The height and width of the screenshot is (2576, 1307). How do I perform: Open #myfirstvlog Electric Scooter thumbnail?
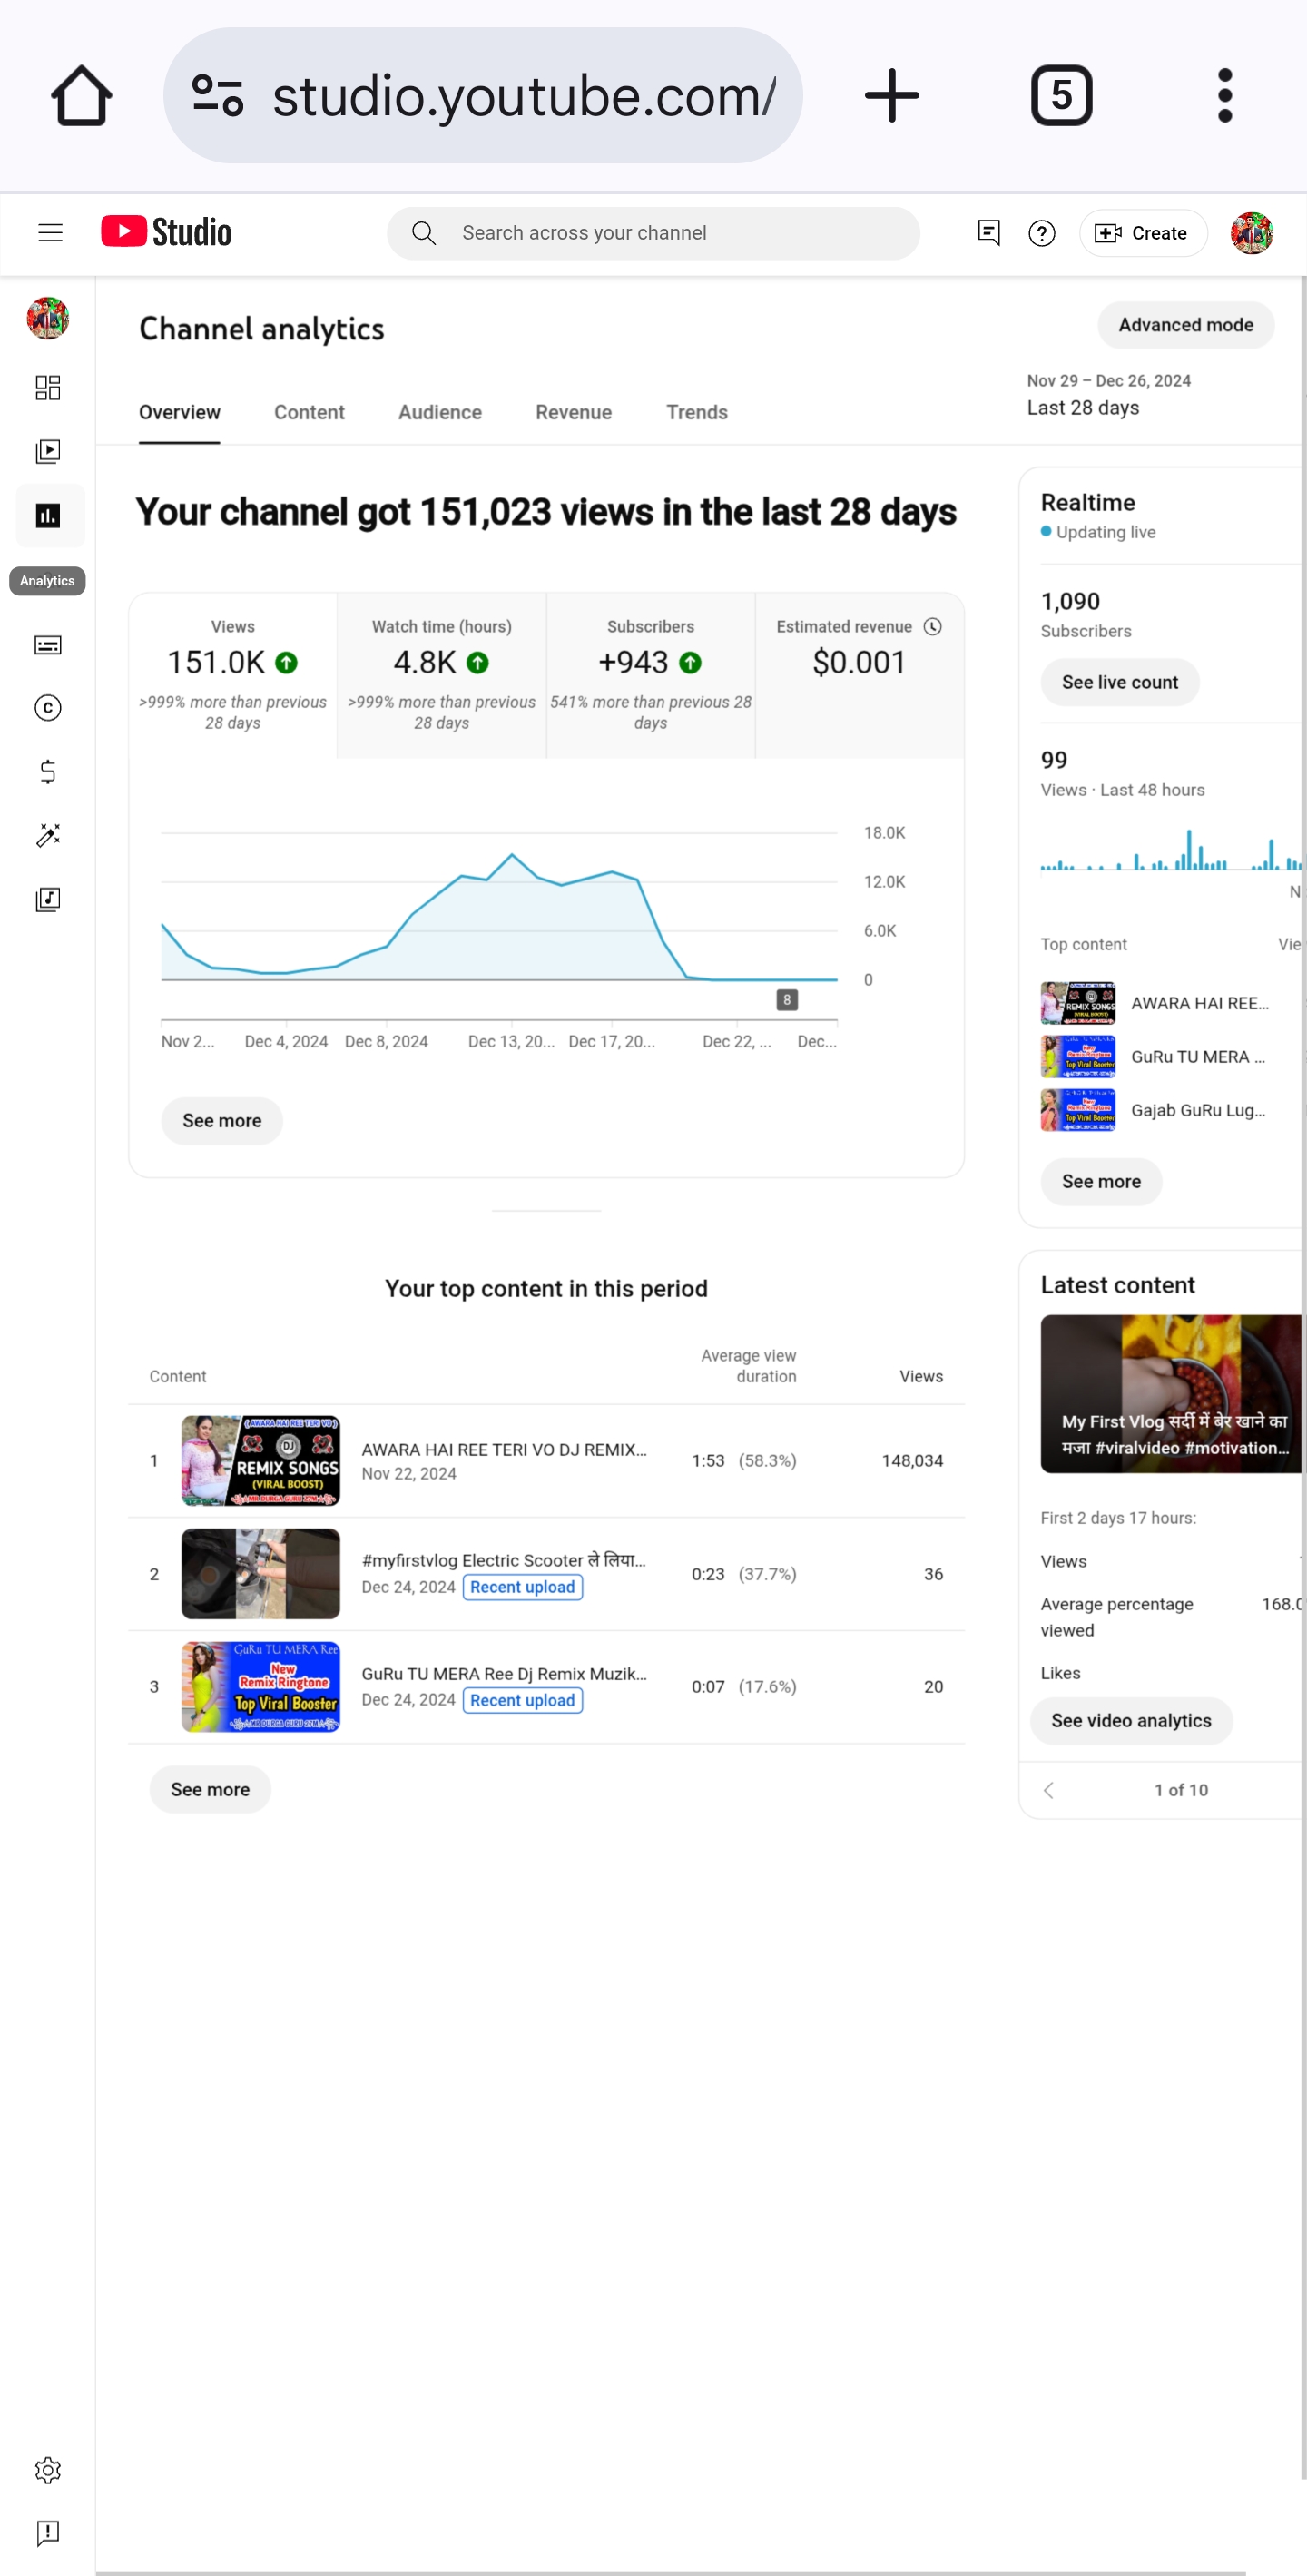tap(260, 1574)
